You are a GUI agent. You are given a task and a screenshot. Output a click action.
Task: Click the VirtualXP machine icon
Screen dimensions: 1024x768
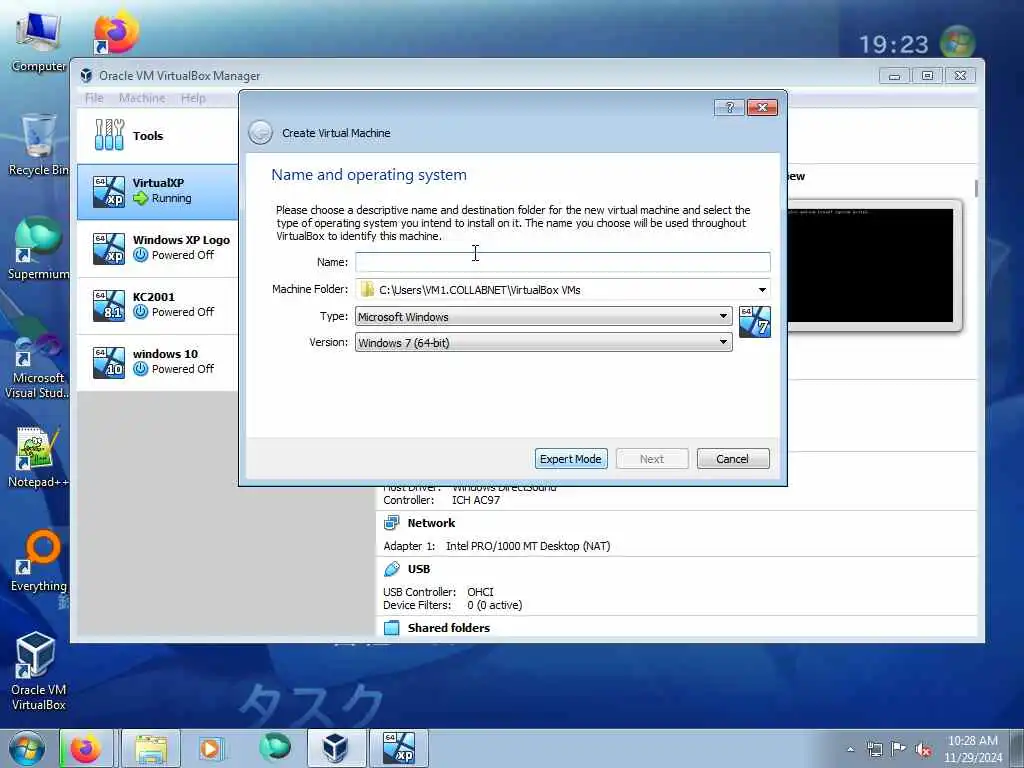108,191
